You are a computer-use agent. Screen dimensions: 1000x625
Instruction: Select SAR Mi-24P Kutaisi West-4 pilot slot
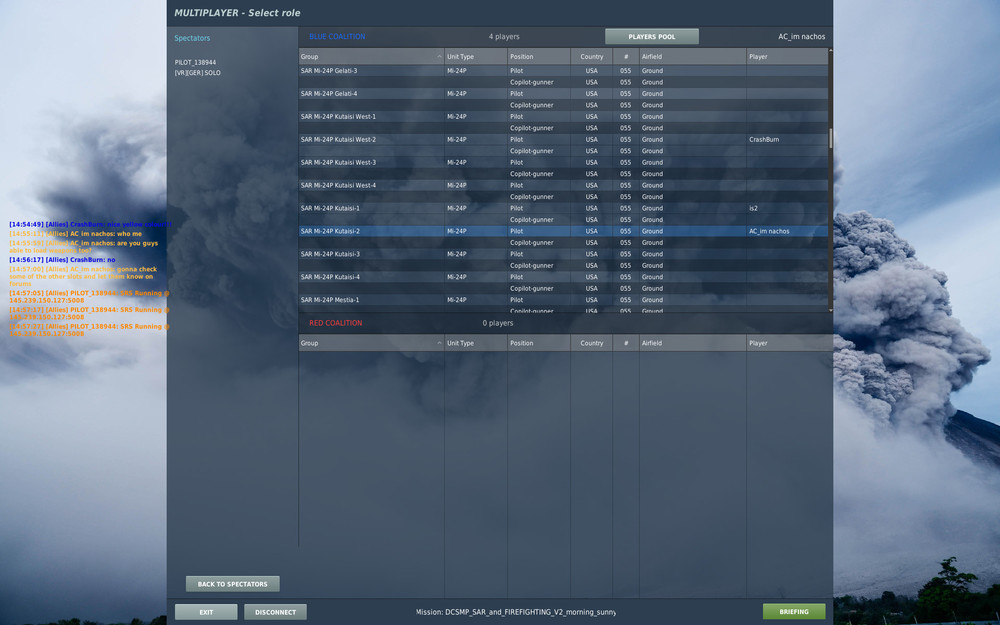click(x=563, y=186)
